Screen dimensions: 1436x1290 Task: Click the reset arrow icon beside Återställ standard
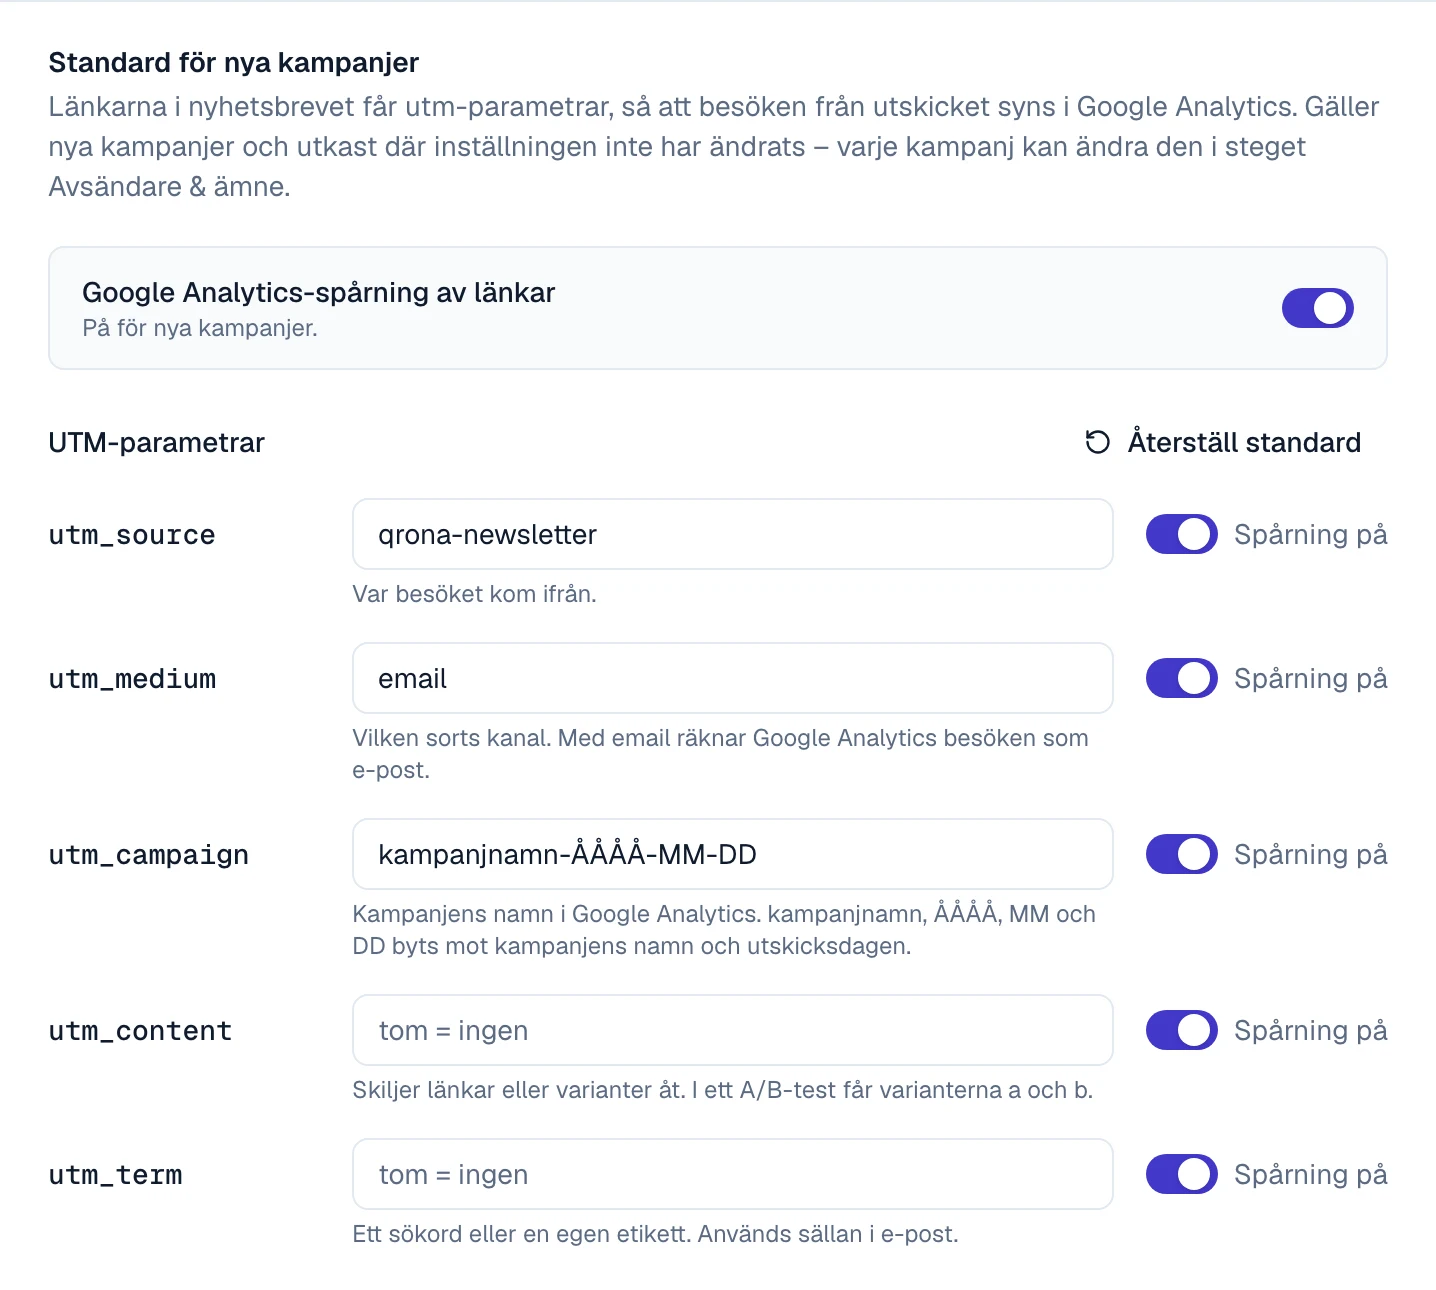coord(1098,442)
